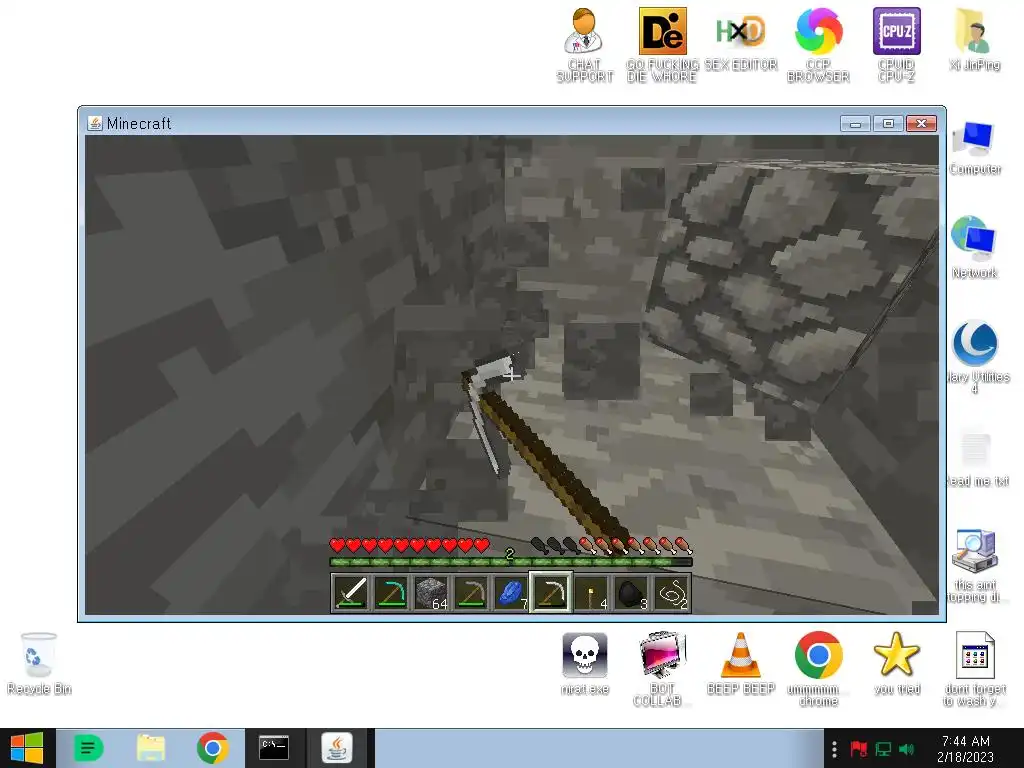Viewport: 1024px width, 768px height.
Task: Open the CCP BROWSER desktop icon
Action: [818, 45]
